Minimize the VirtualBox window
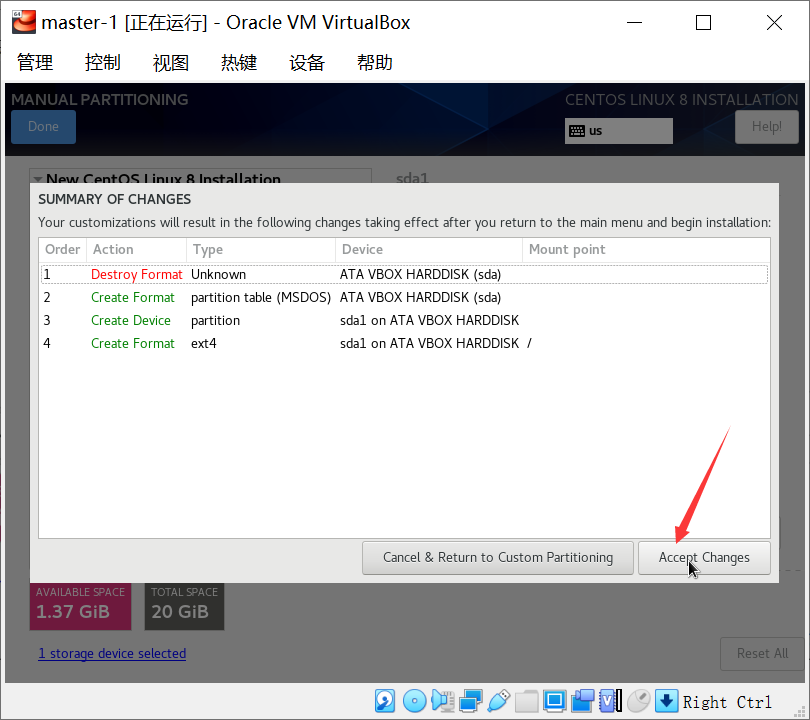Screen dimensions: 810x720 tap(634, 23)
